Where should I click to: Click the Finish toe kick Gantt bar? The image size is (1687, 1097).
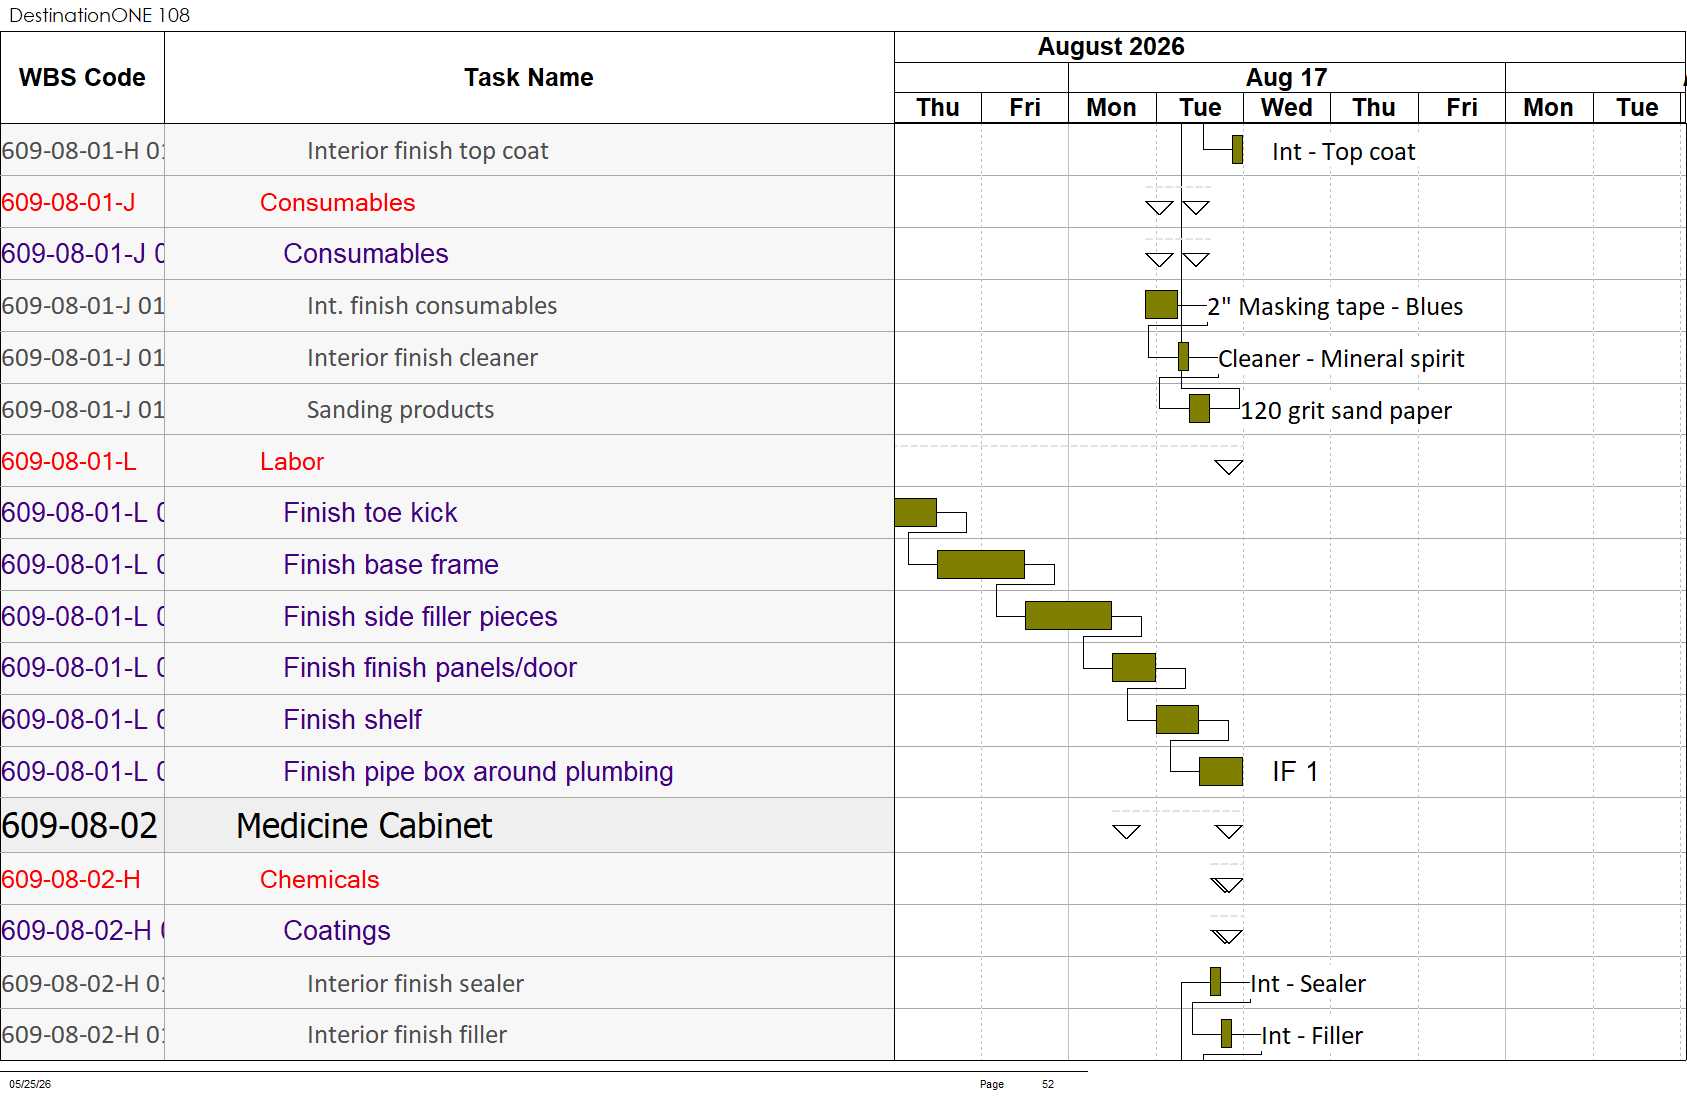[x=915, y=512]
